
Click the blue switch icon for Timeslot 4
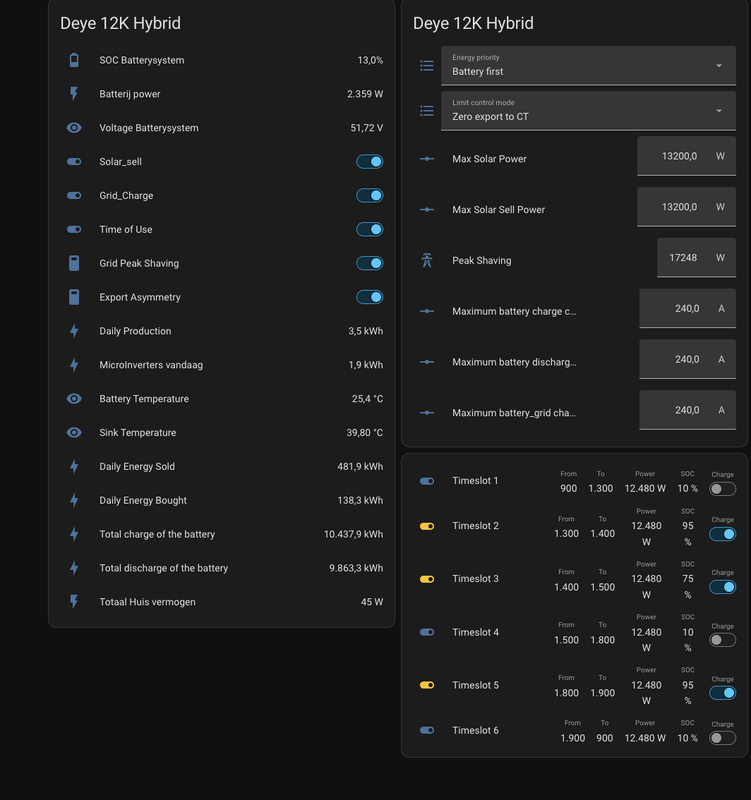pos(427,632)
